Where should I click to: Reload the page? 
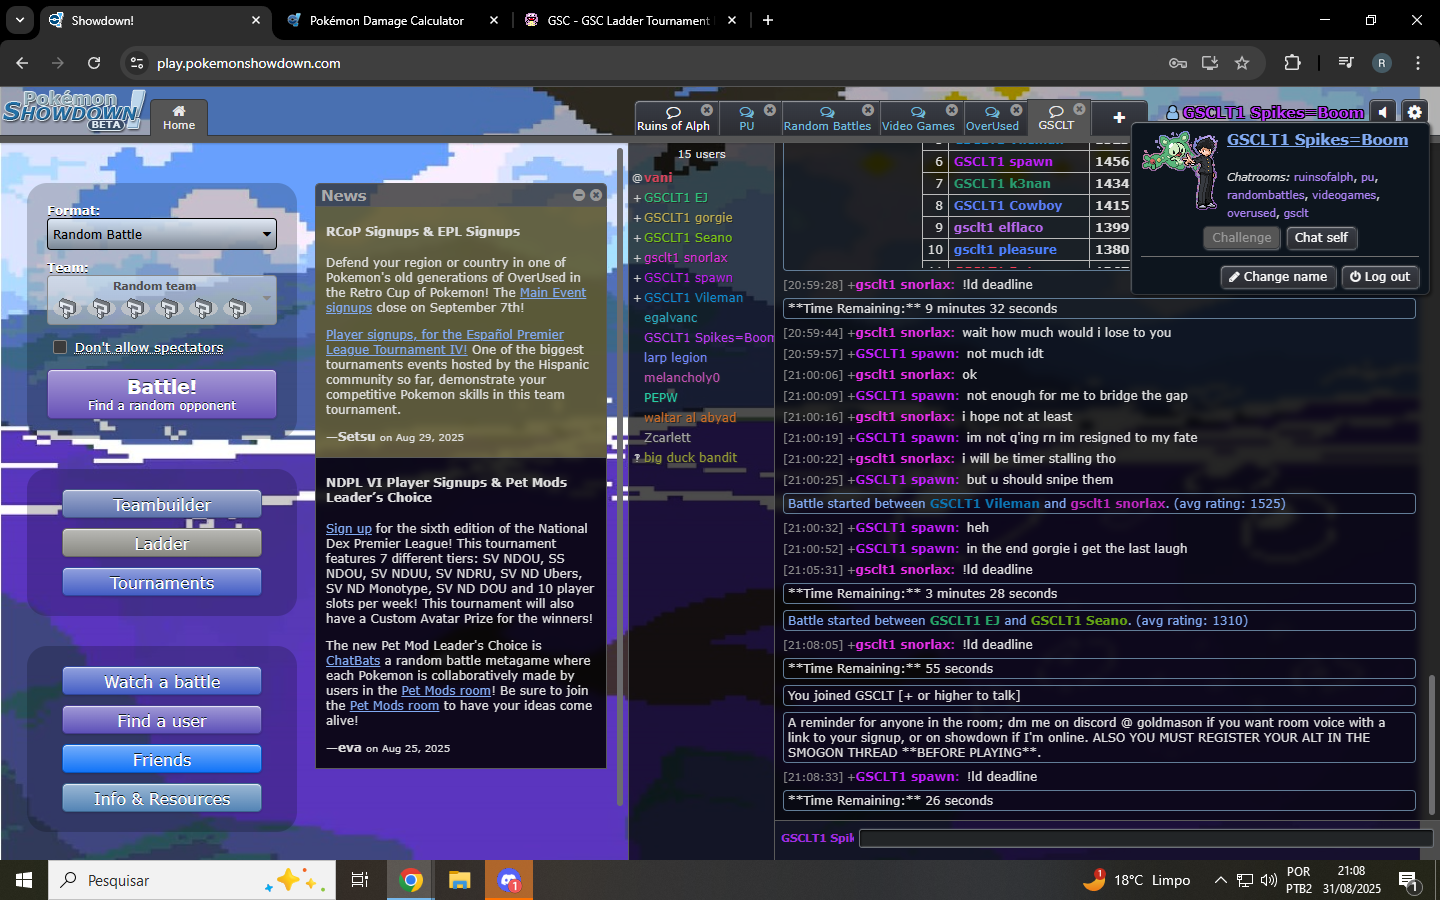94,63
